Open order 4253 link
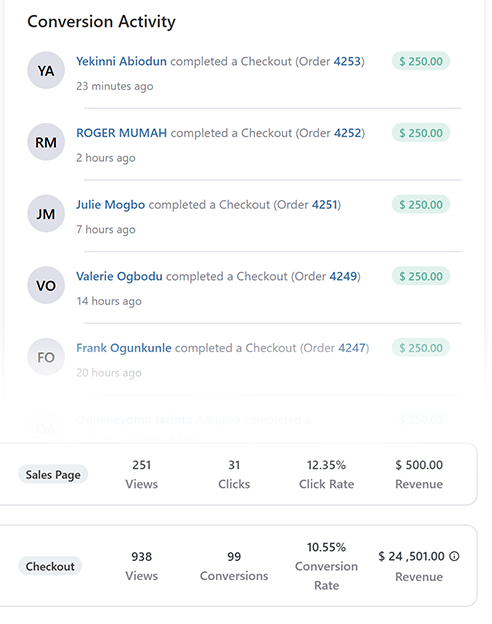This screenshot has height=624, width=492. pyautogui.click(x=347, y=61)
